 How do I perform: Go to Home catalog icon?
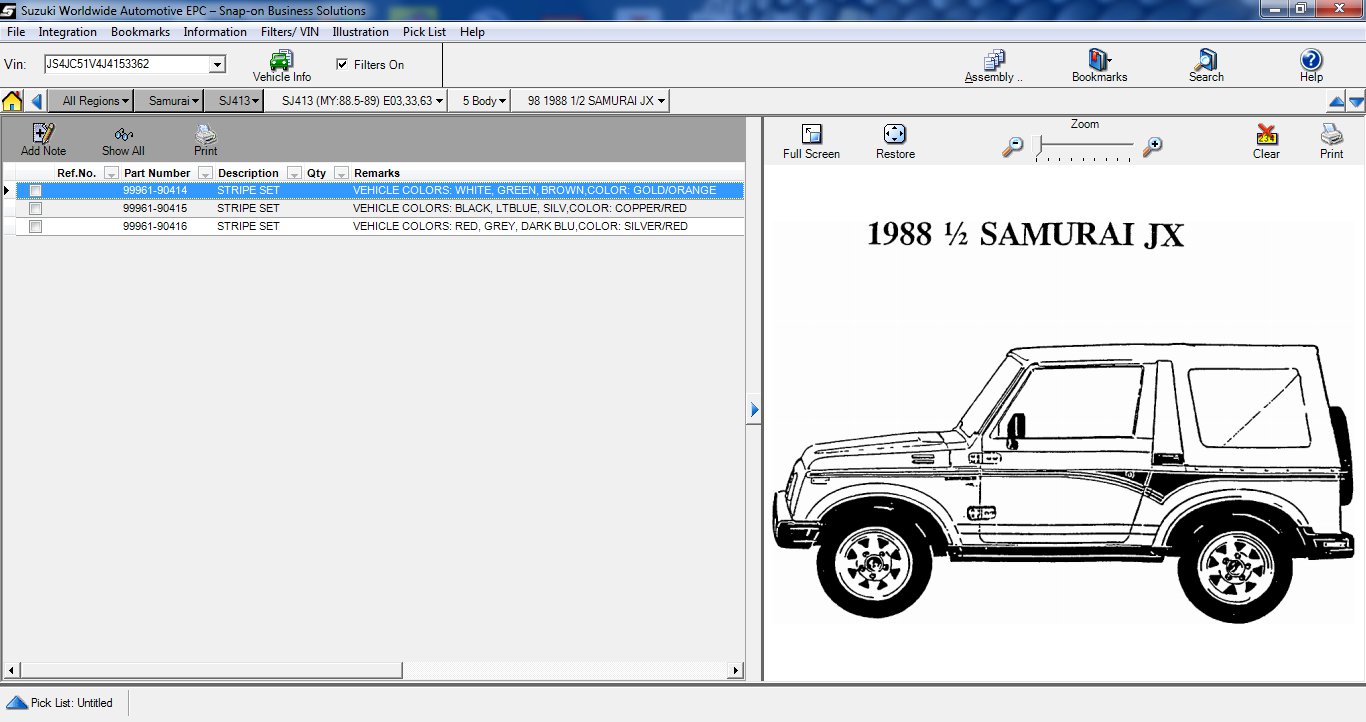pyautogui.click(x=12, y=101)
